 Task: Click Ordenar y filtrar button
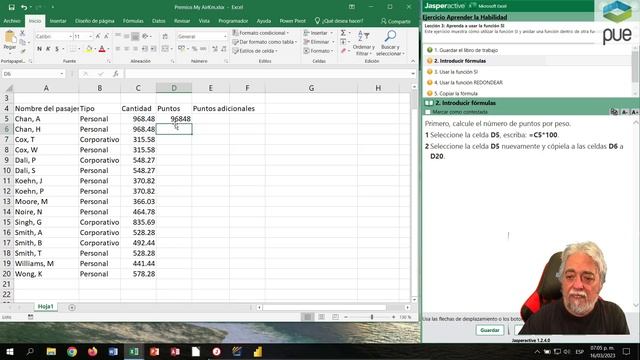[363, 43]
